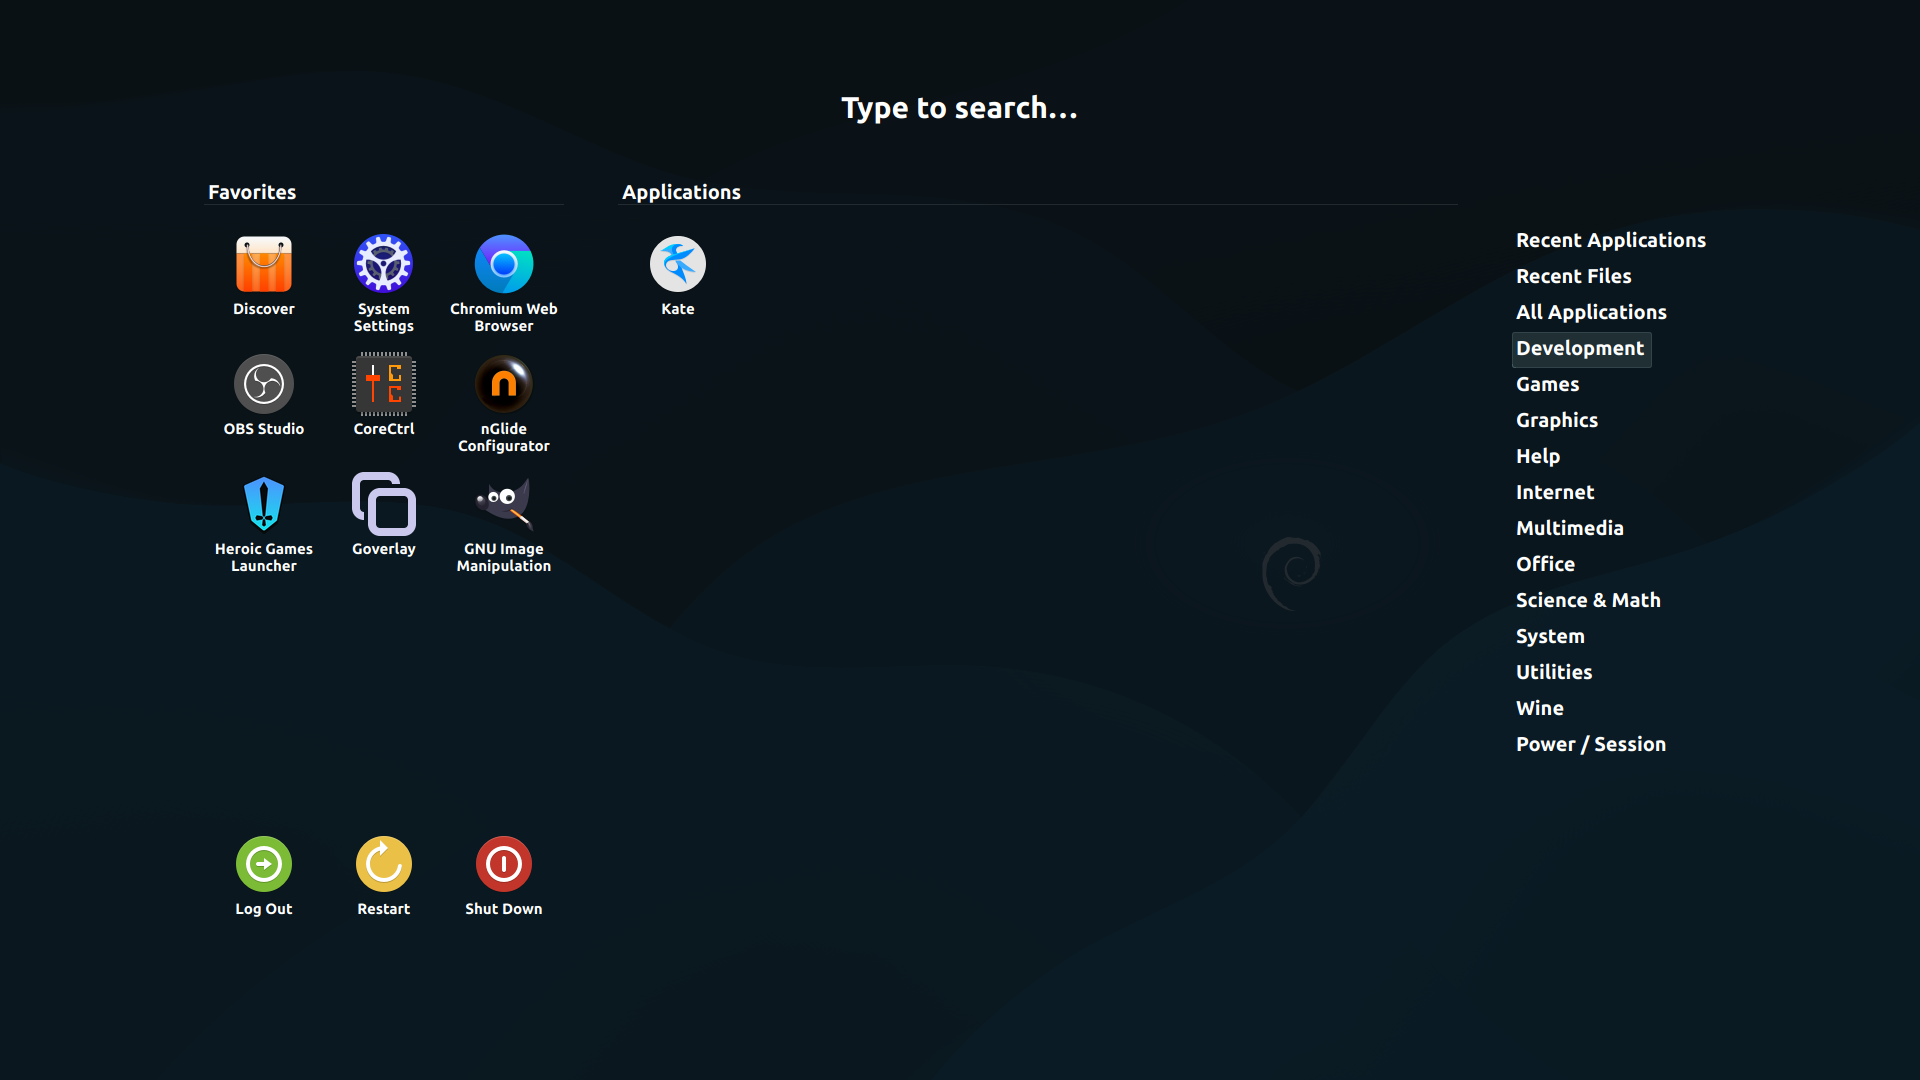Click the red Shut Down button

(x=504, y=864)
